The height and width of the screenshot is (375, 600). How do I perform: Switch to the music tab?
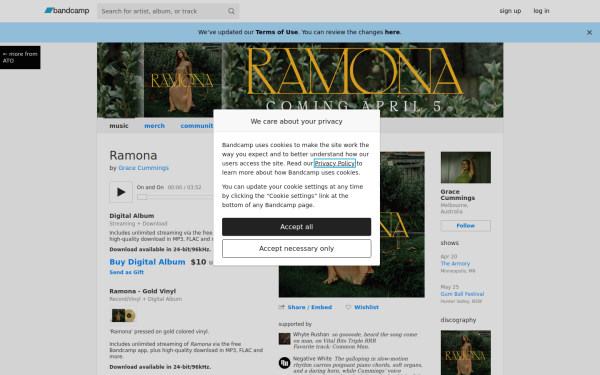click(x=119, y=126)
